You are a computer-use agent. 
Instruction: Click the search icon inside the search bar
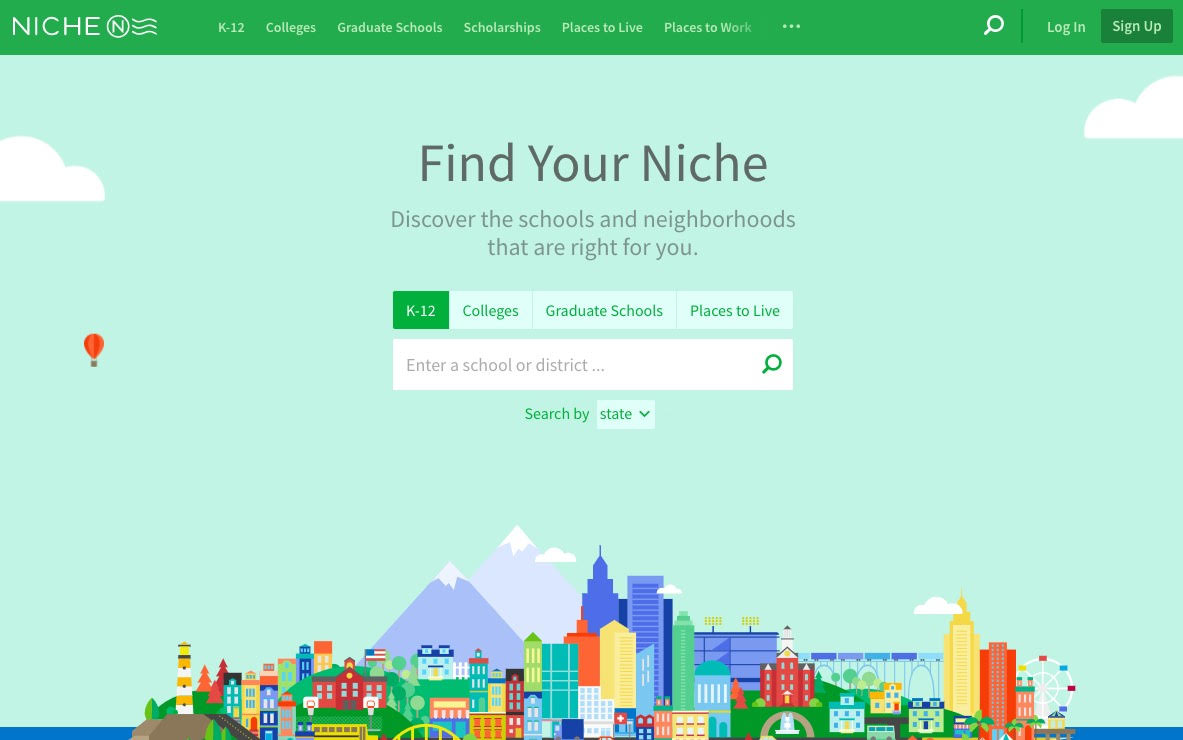coord(770,364)
